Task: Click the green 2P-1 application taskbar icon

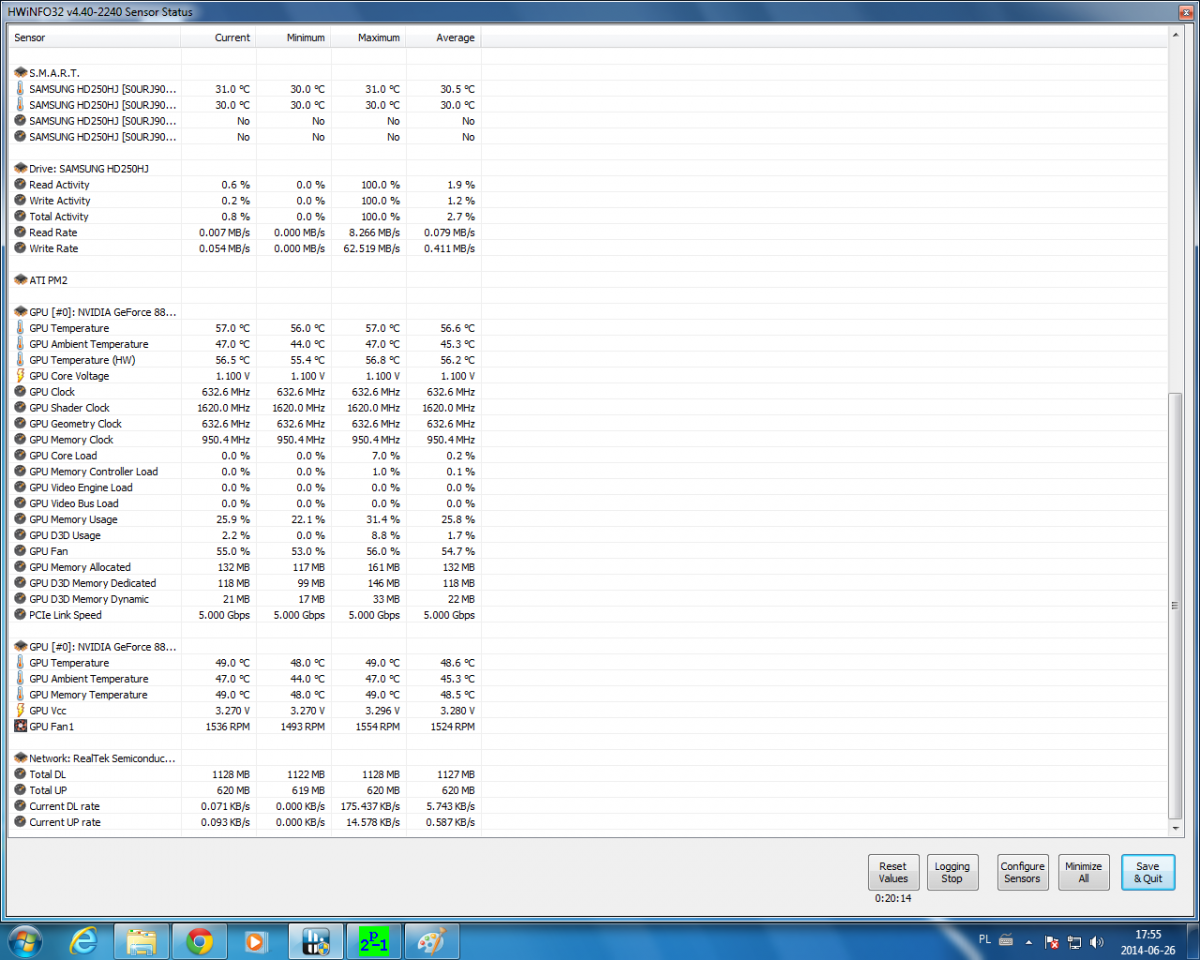Action: point(372,941)
